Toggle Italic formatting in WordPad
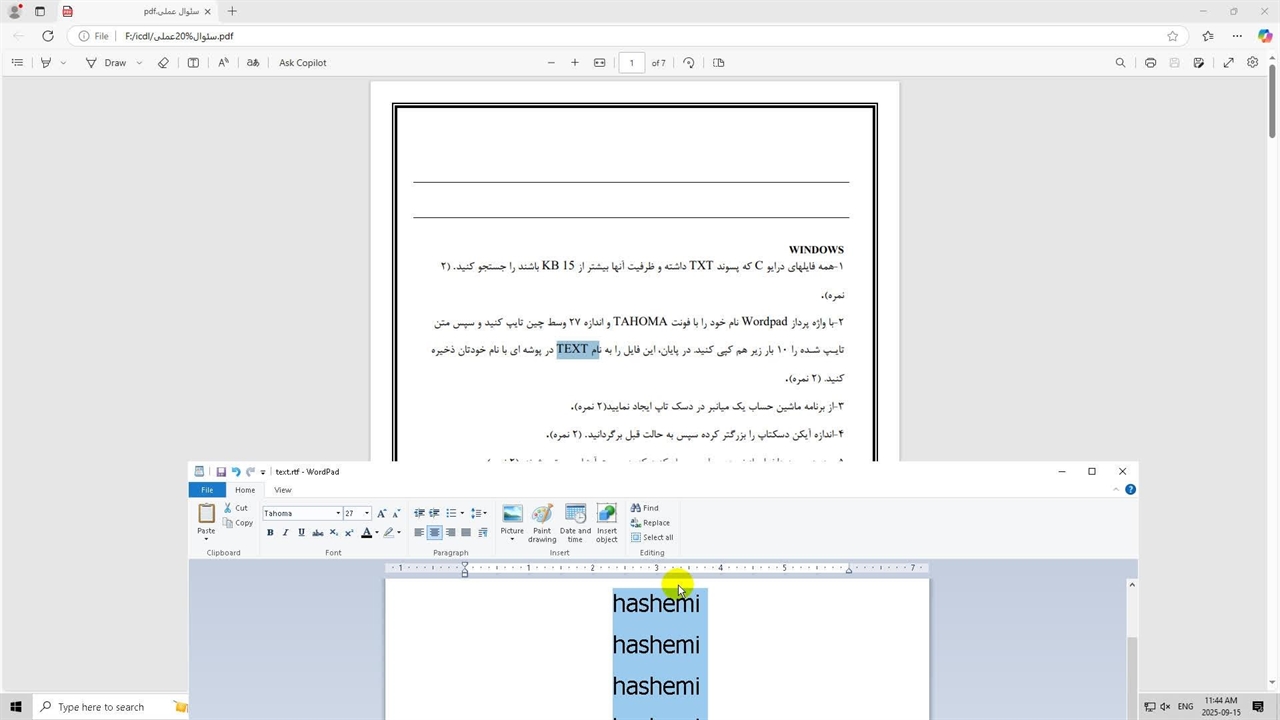This screenshot has height=720, width=1280. [x=286, y=533]
